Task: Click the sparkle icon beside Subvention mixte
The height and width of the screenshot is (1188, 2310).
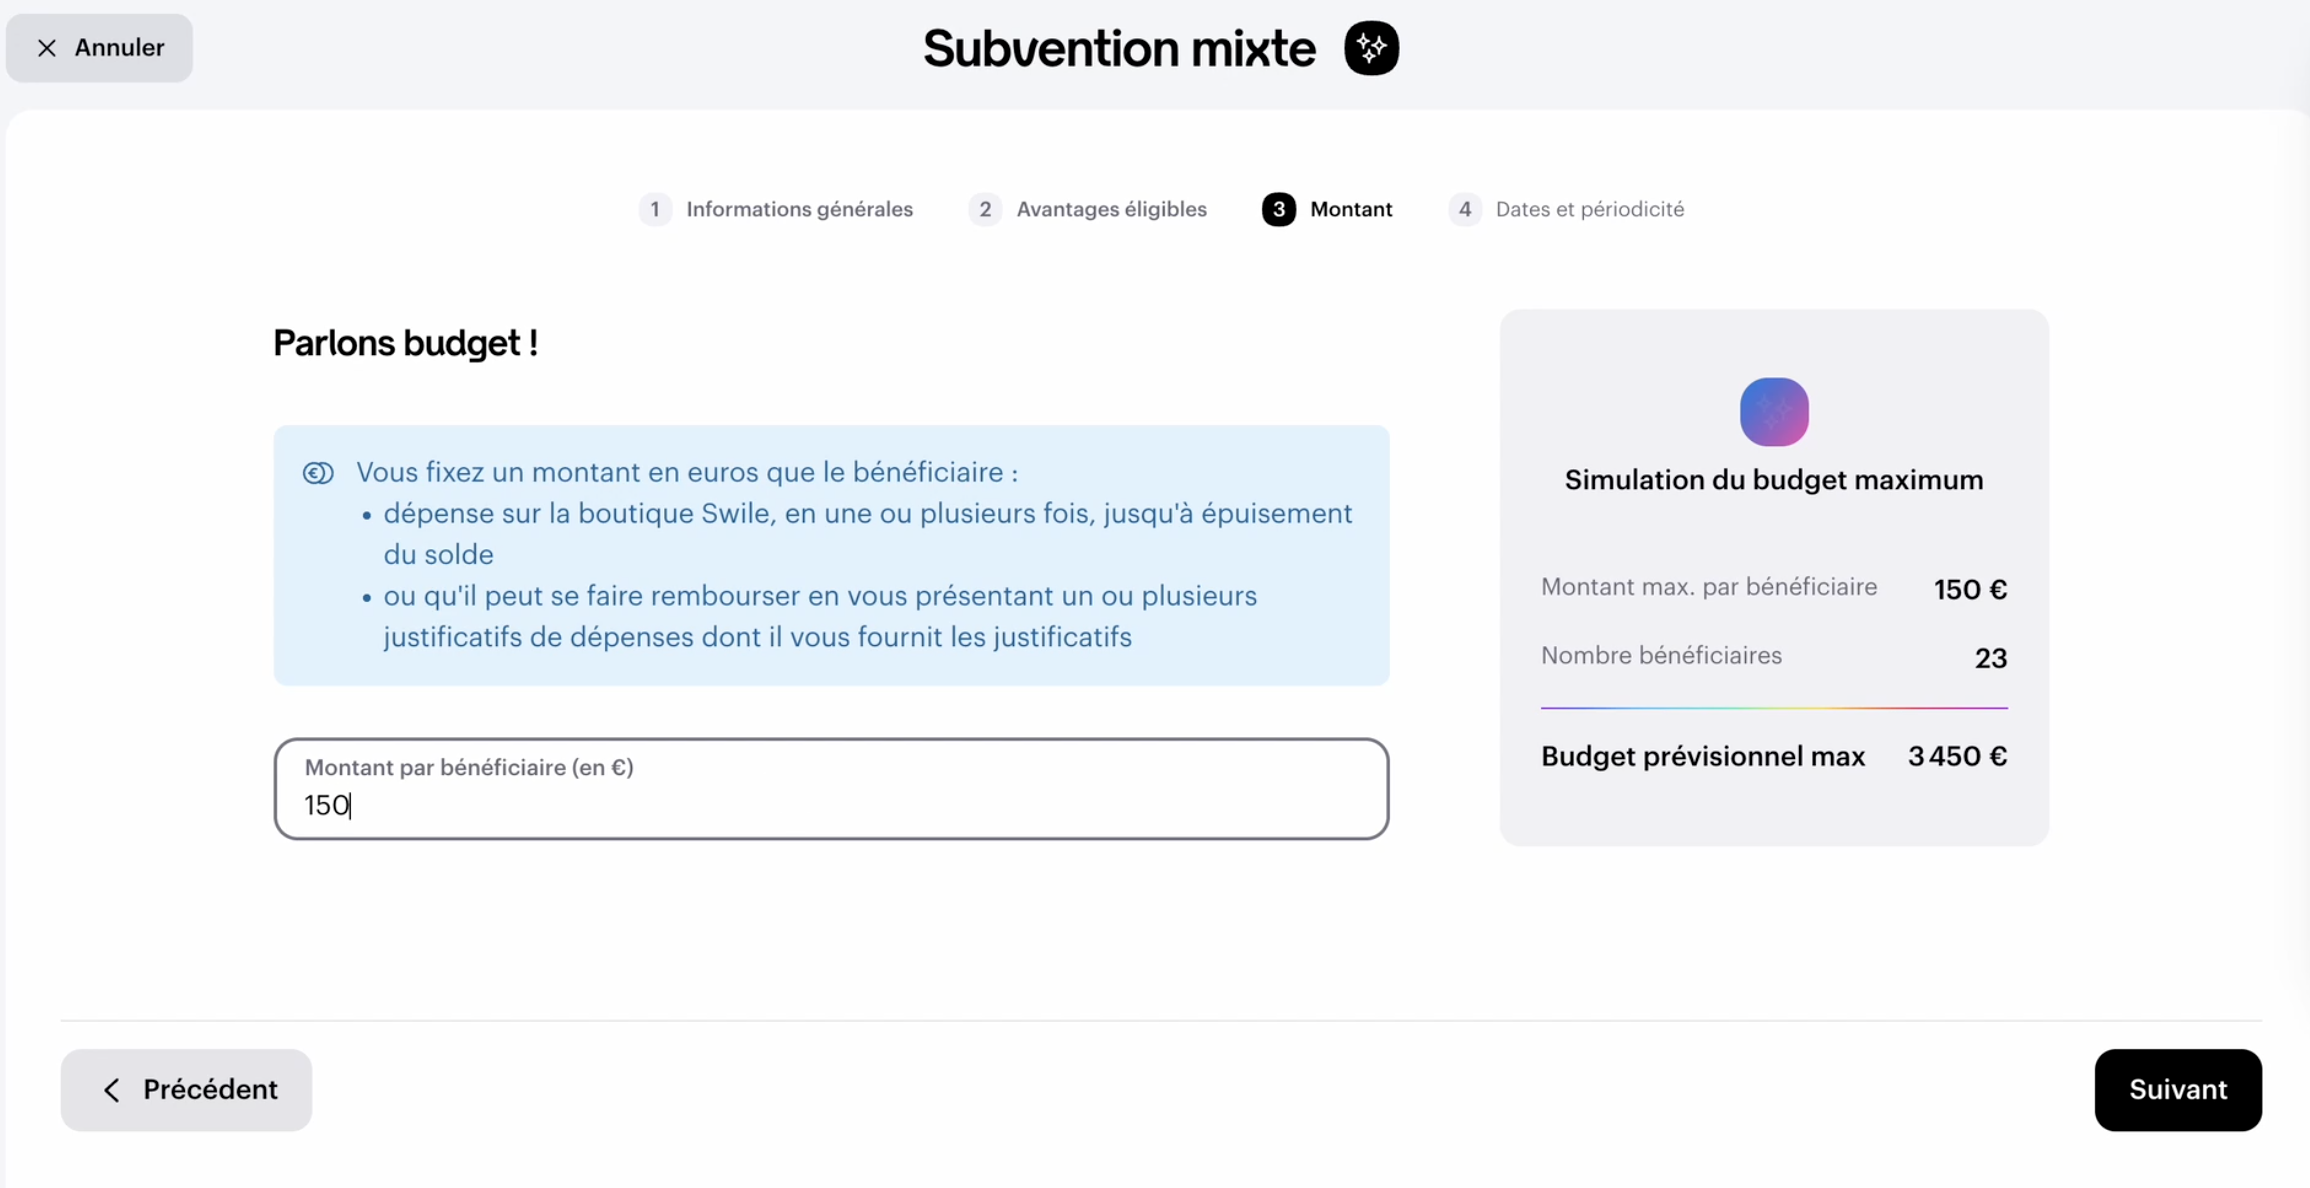Action: pyautogui.click(x=1371, y=48)
